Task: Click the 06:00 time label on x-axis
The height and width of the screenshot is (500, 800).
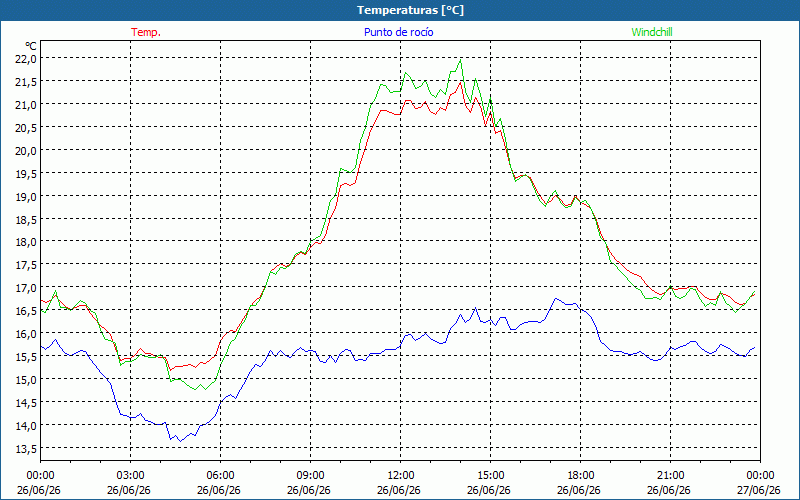Action: click(x=220, y=476)
